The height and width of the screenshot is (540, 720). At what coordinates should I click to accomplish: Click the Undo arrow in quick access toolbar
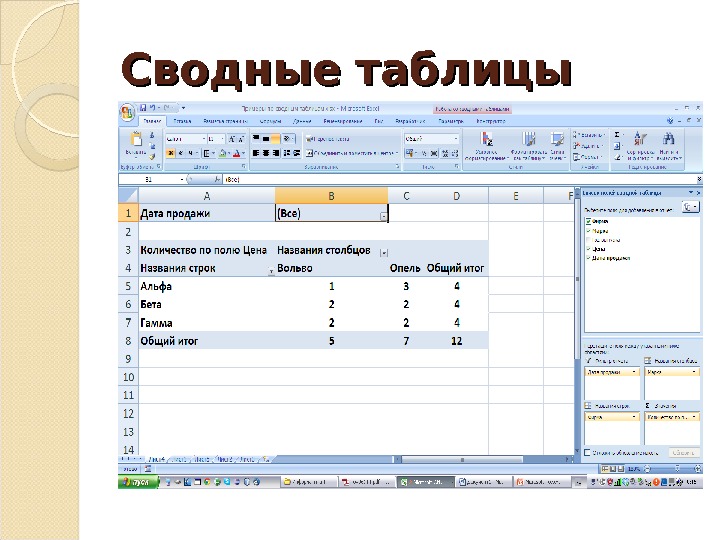point(152,108)
